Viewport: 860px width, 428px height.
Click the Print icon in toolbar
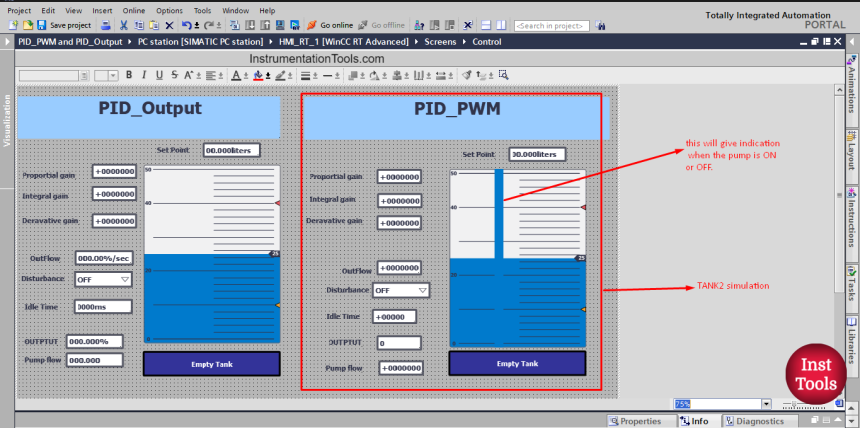[106, 25]
